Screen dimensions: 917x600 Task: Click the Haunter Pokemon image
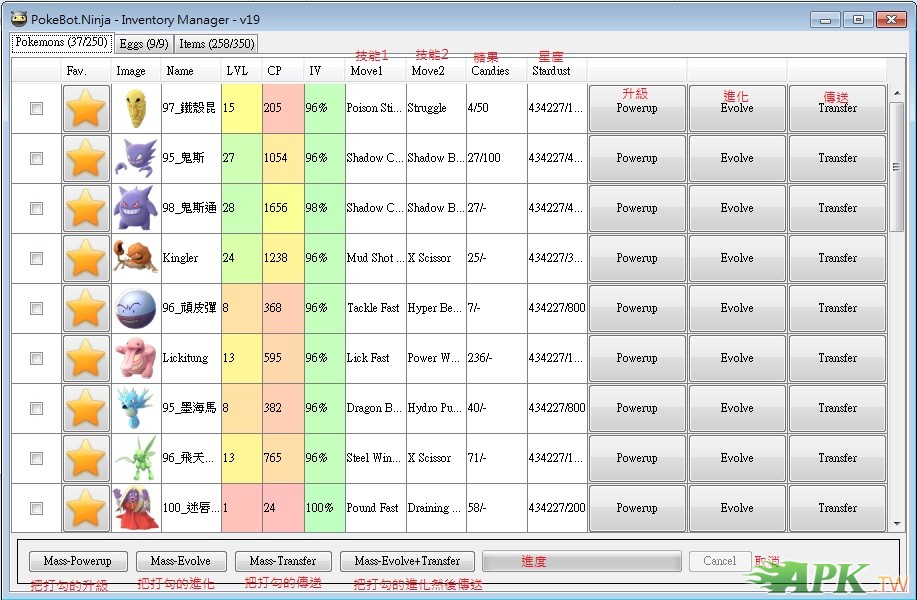click(135, 158)
